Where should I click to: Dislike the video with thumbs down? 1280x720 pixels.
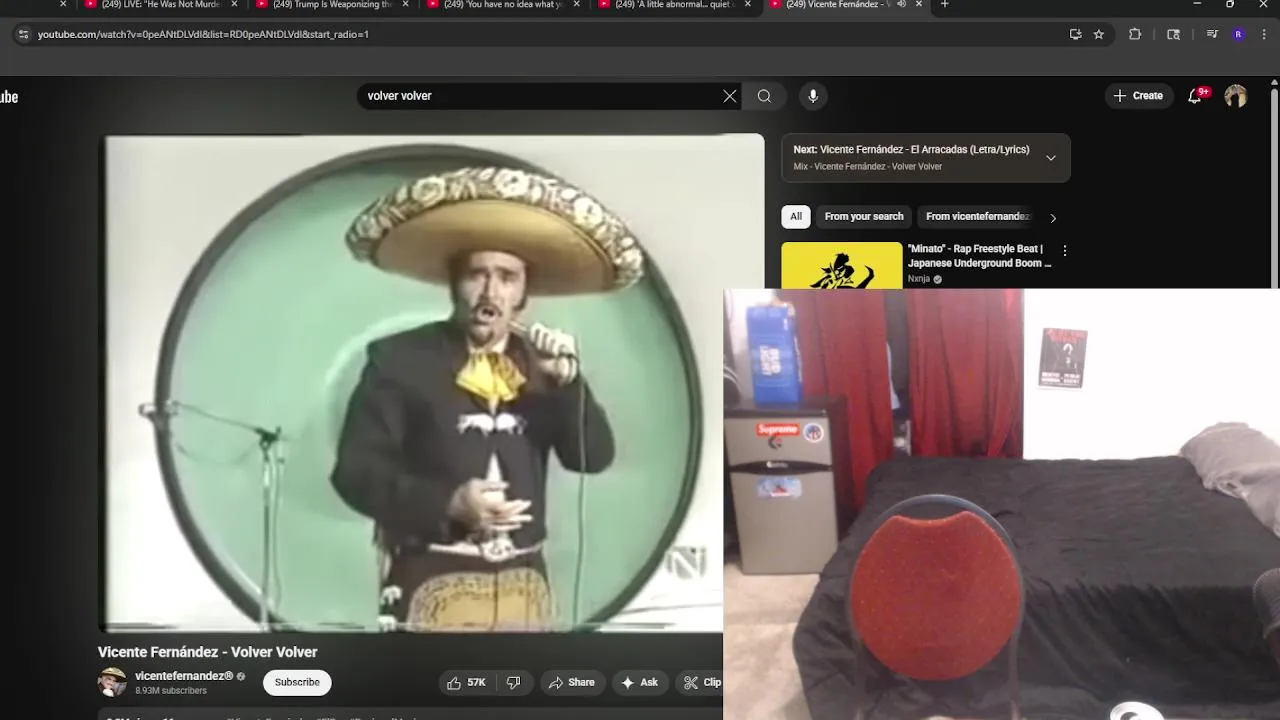click(514, 682)
